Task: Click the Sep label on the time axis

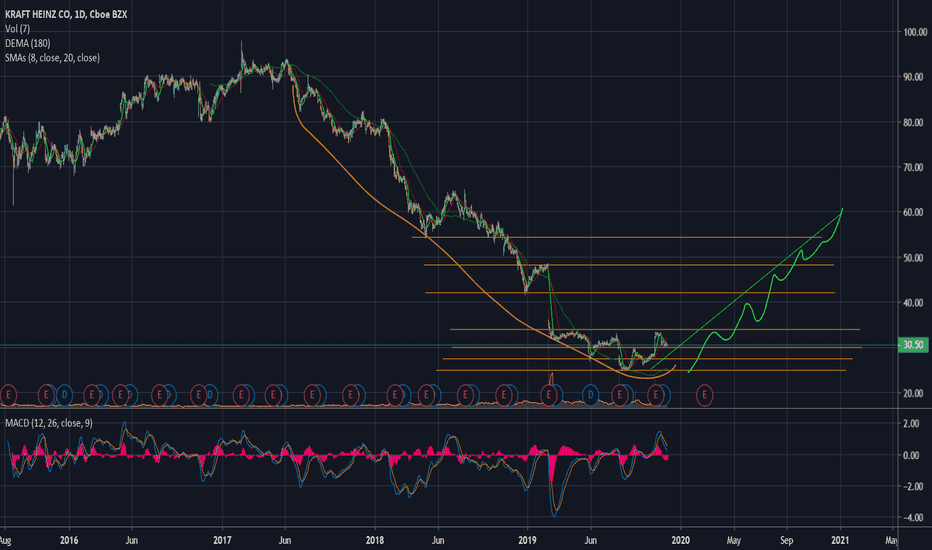Action: click(786, 540)
